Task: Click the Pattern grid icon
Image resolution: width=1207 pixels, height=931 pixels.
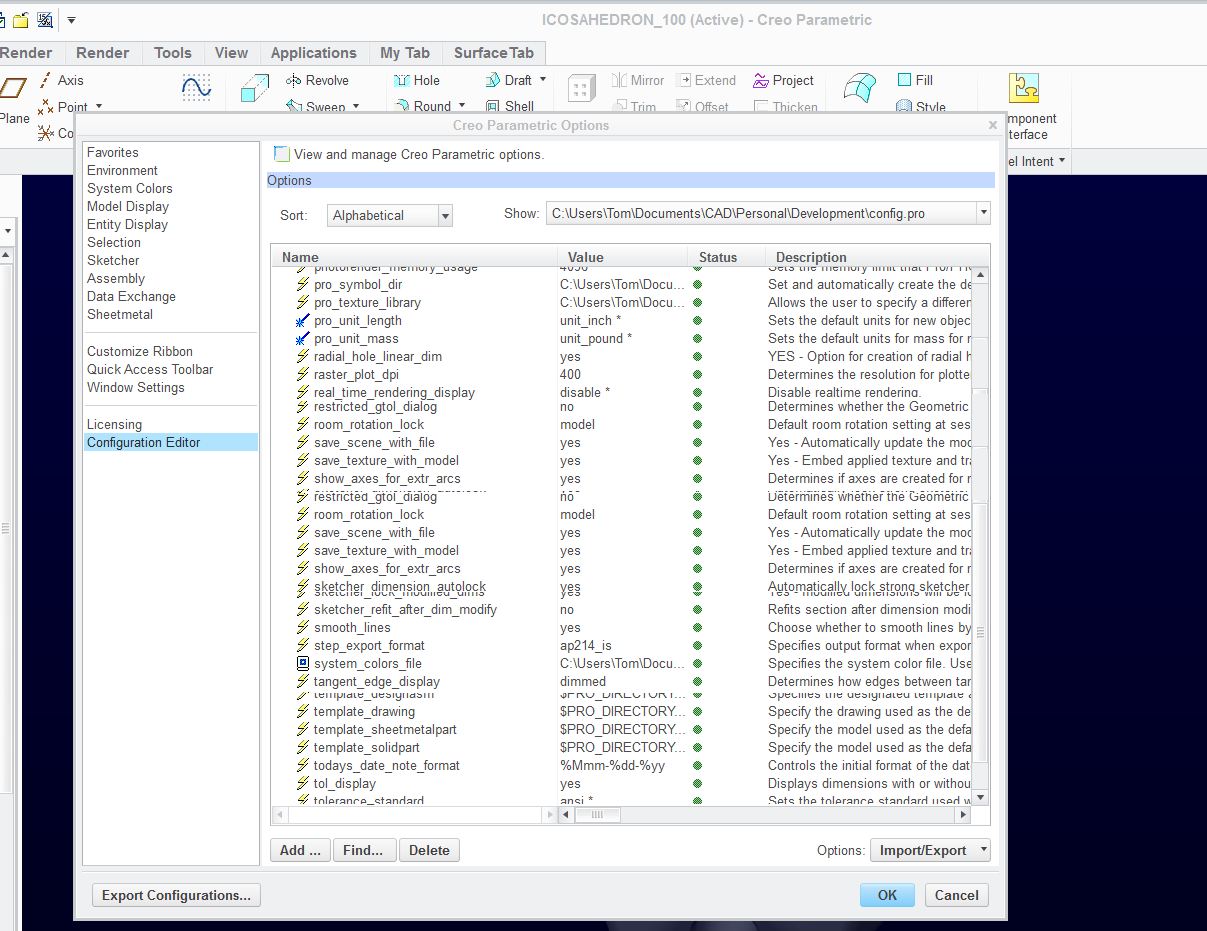Action: 582,89
